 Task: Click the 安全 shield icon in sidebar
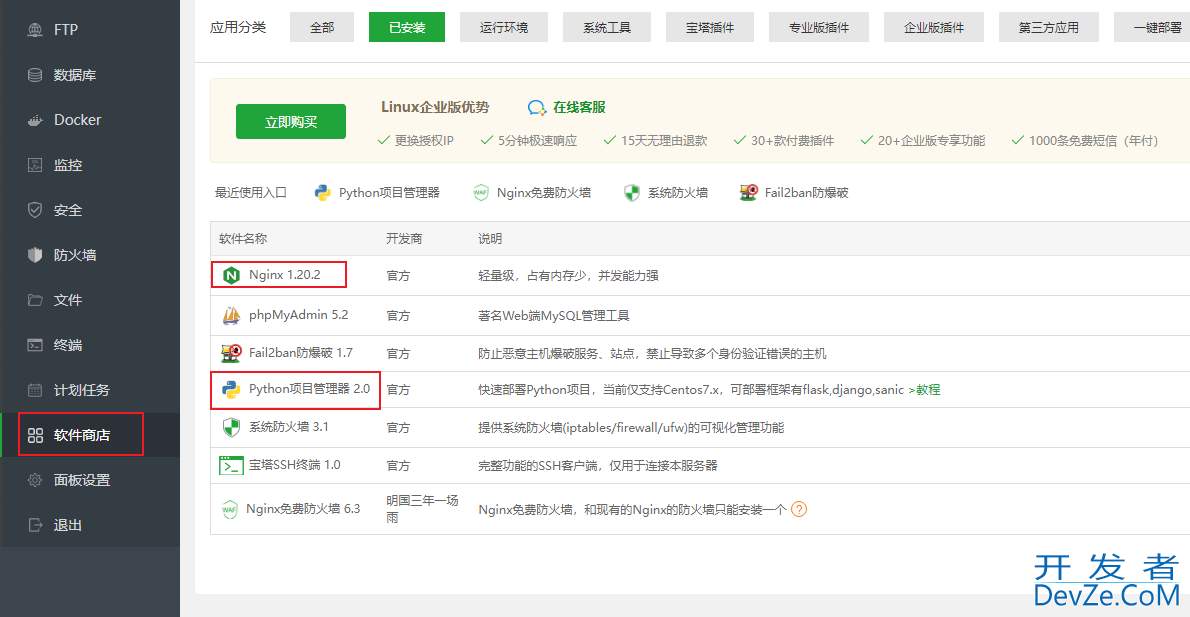(35, 210)
